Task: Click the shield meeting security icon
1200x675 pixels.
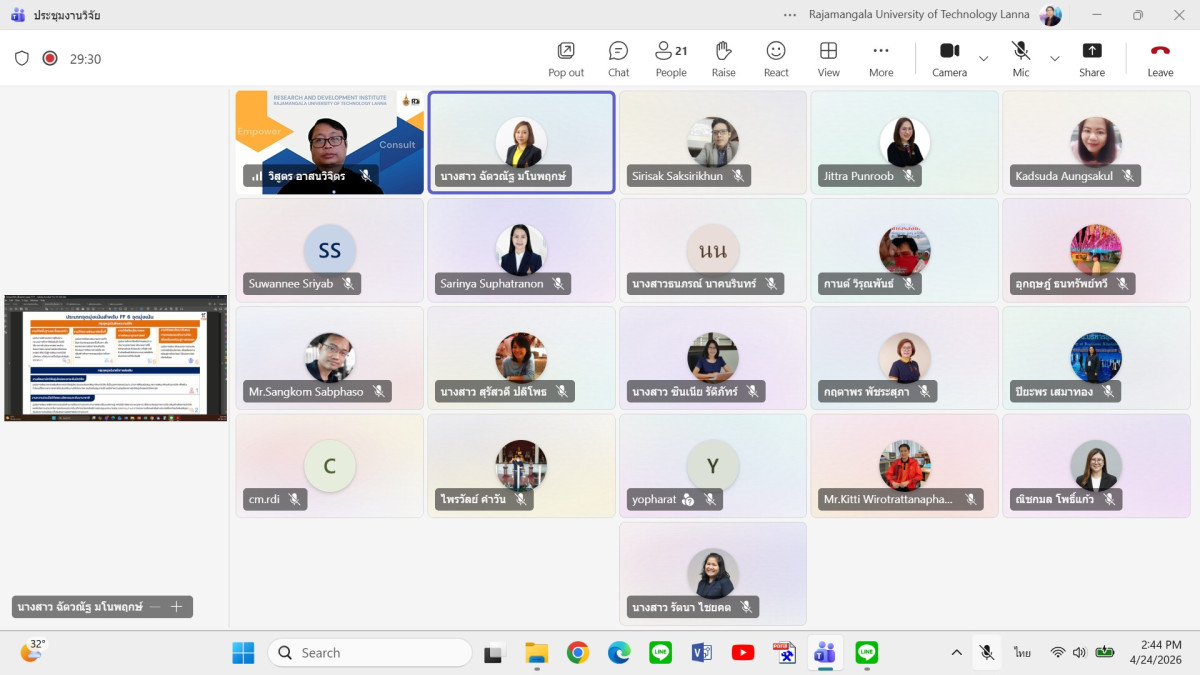Action: coord(22,58)
